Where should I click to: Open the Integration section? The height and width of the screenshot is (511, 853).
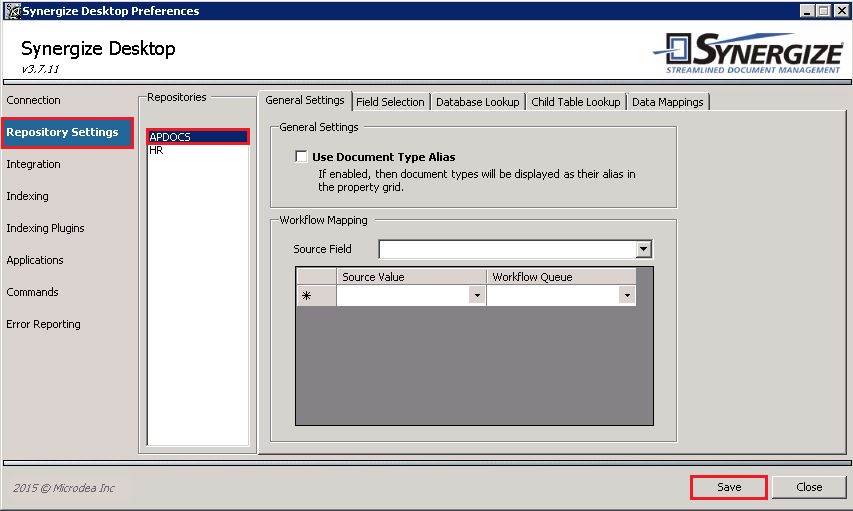(x=33, y=164)
